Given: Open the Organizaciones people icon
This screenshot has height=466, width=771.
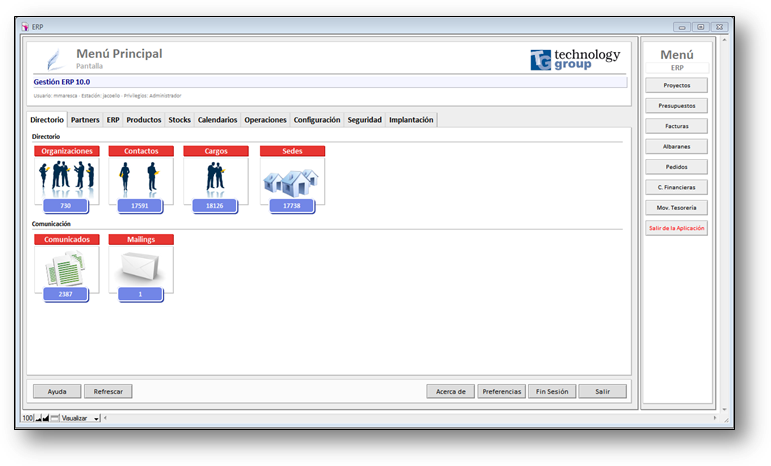Looking at the screenshot, I should click(x=66, y=178).
